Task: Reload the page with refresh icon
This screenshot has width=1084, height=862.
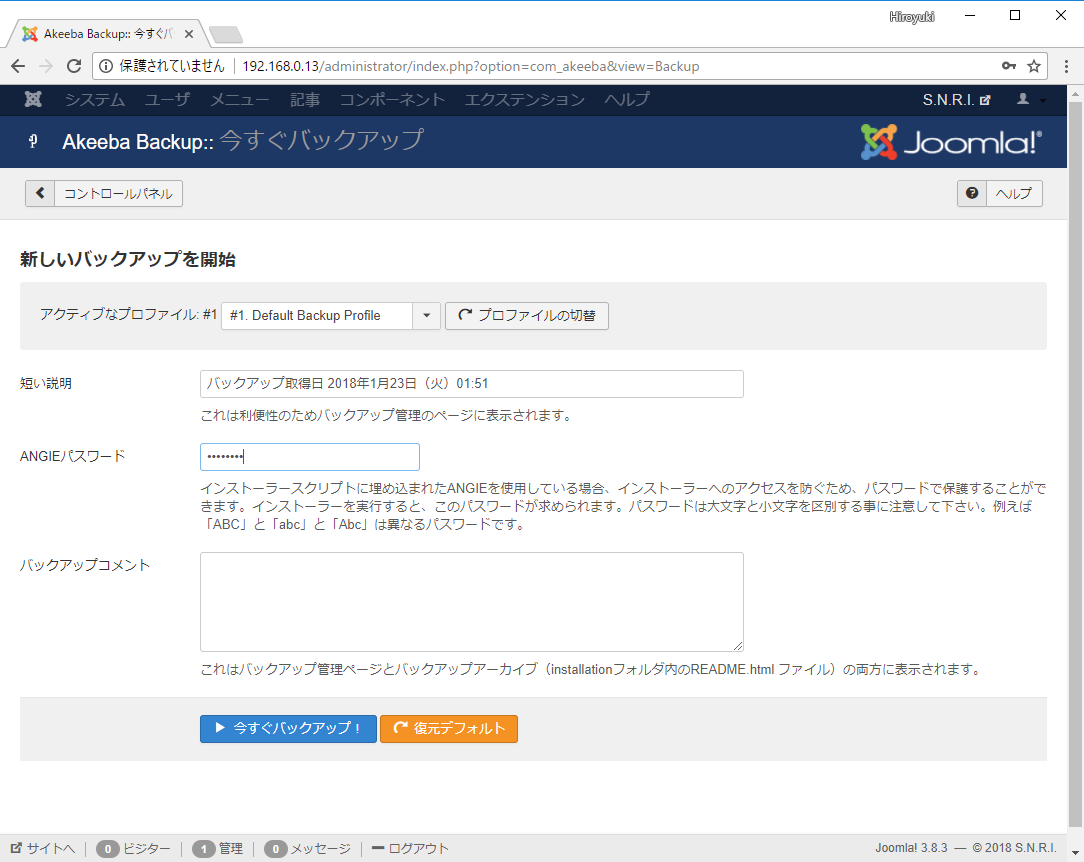Action: pyautogui.click(x=74, y=66)
